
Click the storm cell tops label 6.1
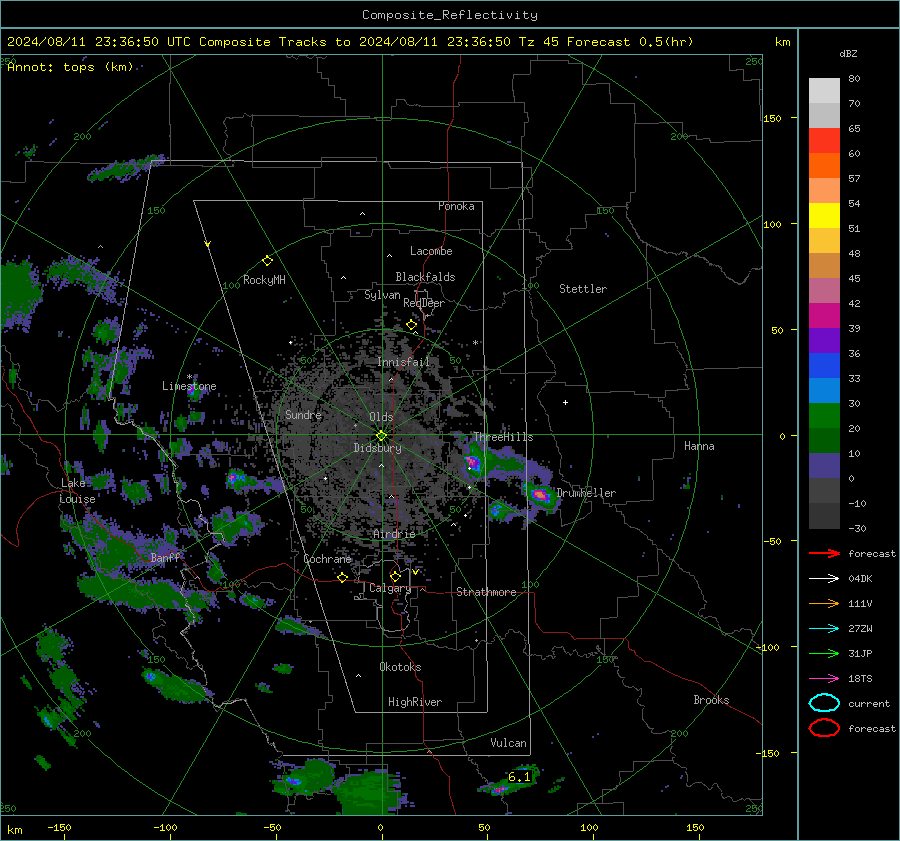point(519,777)
